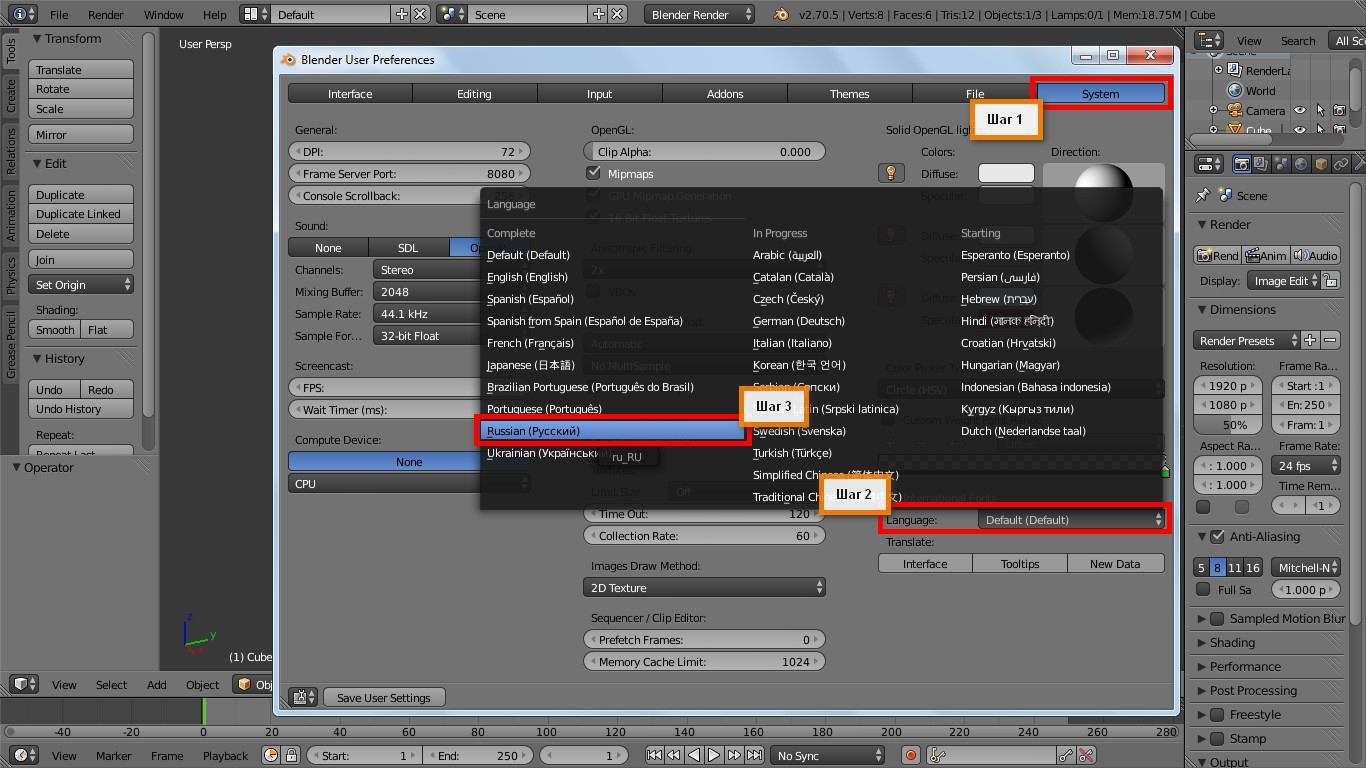The width and height of the screenshot is (1366, 768).
Task: Open the Render Layers properties tab icon
Action: (x=1261, y=164)
